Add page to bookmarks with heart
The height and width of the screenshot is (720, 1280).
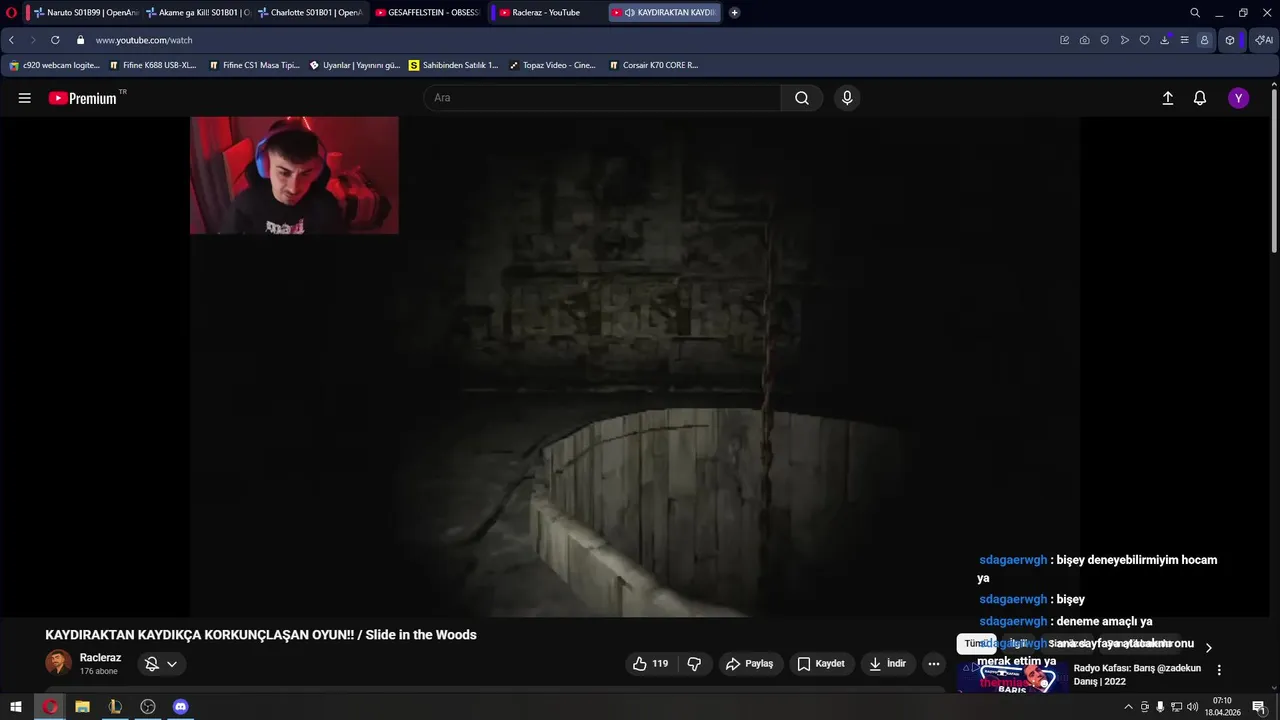1145,40
